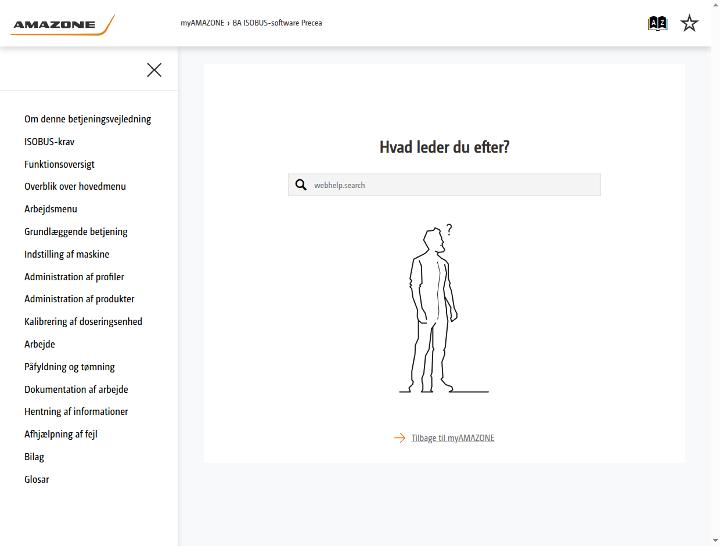The height and width of the screenshot is (546, 720).
Task: Go to Overblik over hovedmenu
Action: pos(75,186)
